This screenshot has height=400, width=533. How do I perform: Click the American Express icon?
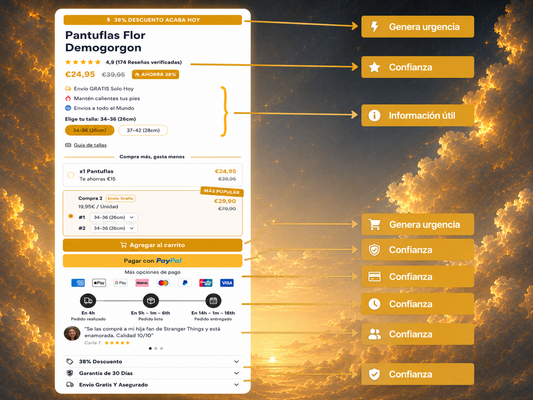[x=78, y=283]
